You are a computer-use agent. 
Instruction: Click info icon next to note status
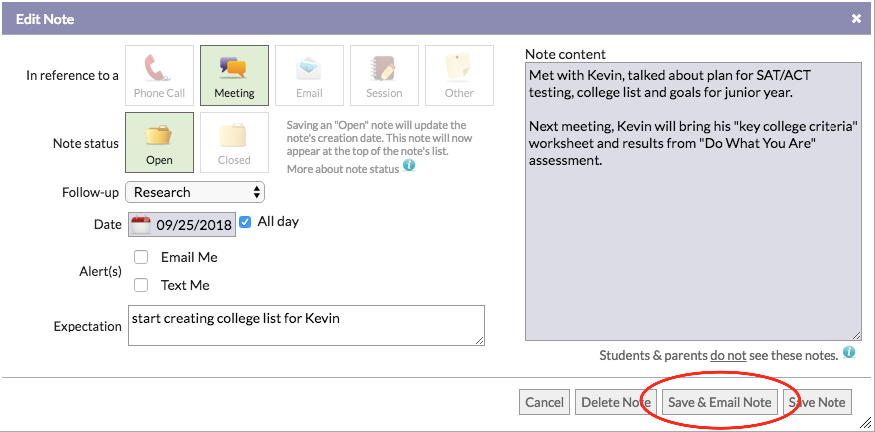pyautogui.click(x=409, y=165)
